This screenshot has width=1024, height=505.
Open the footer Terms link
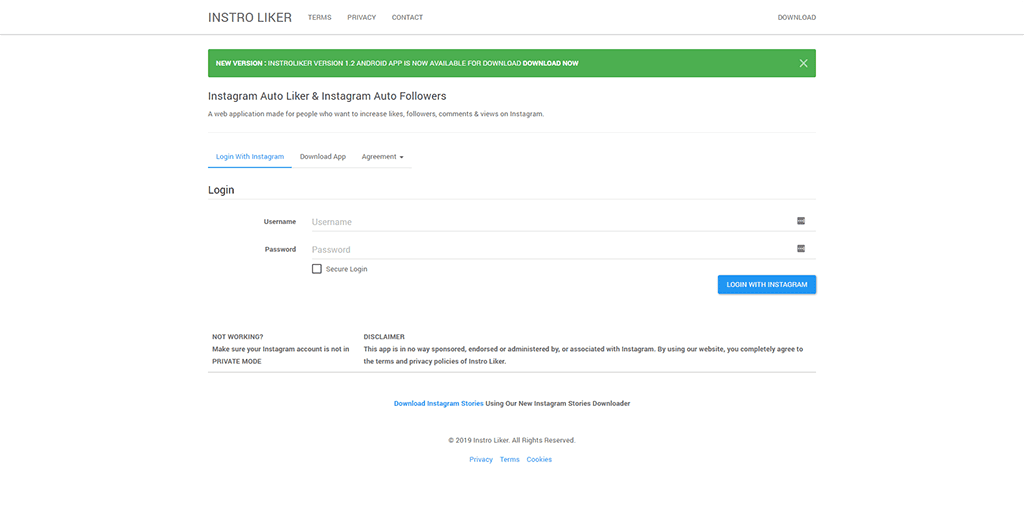(510, 460)
